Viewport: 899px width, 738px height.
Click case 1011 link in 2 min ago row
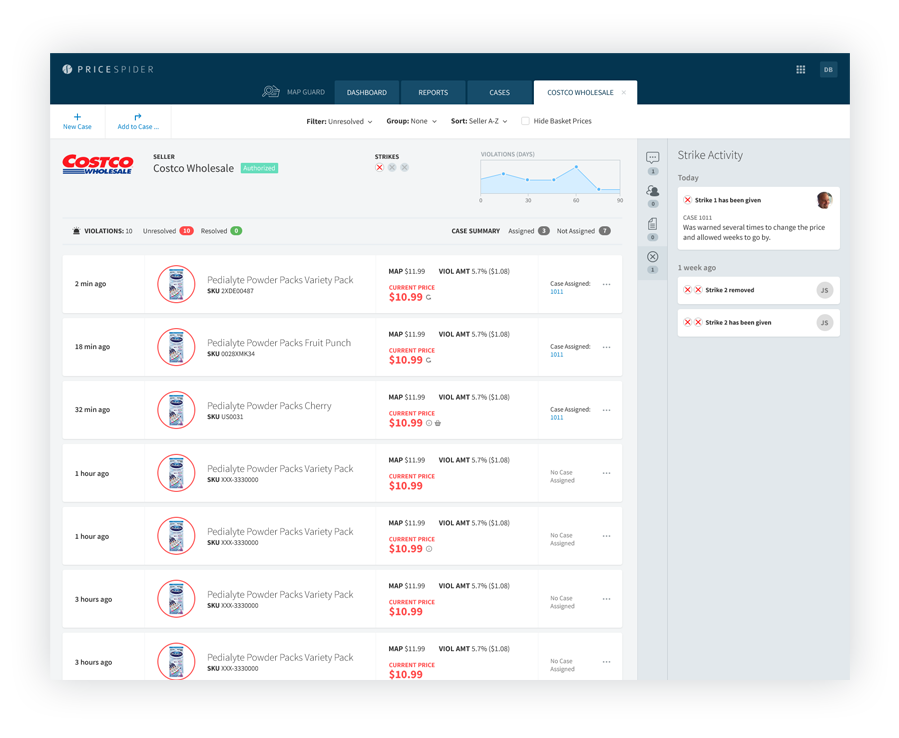pos(557,292)
